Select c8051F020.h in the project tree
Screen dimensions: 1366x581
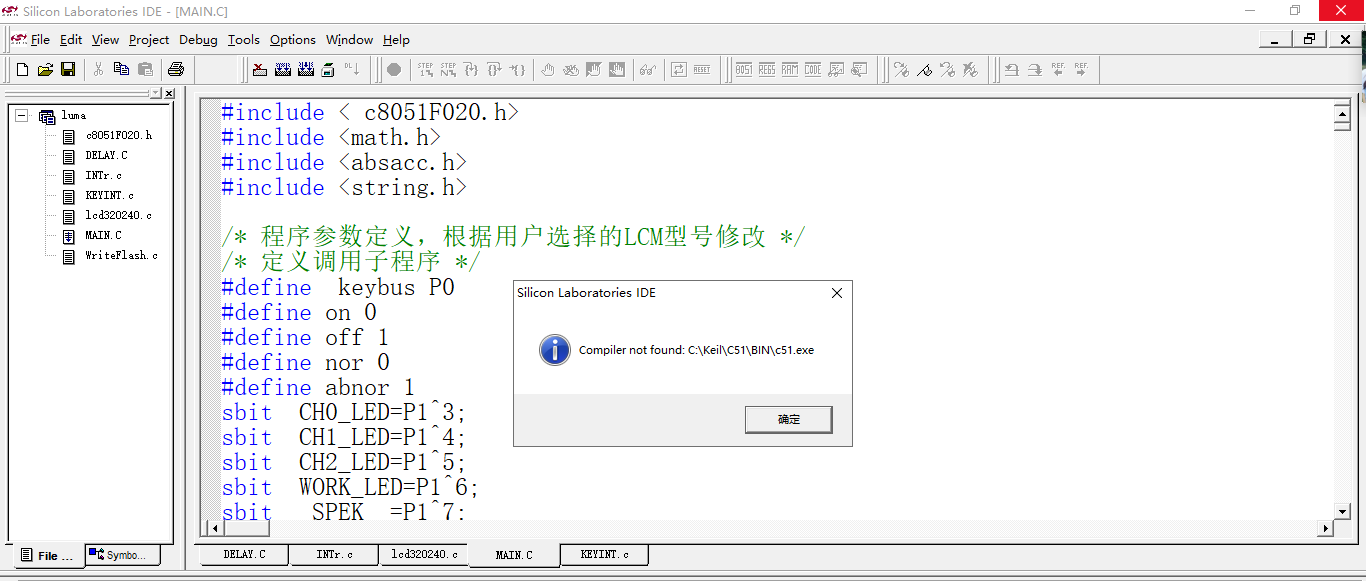tap(118, 135)
